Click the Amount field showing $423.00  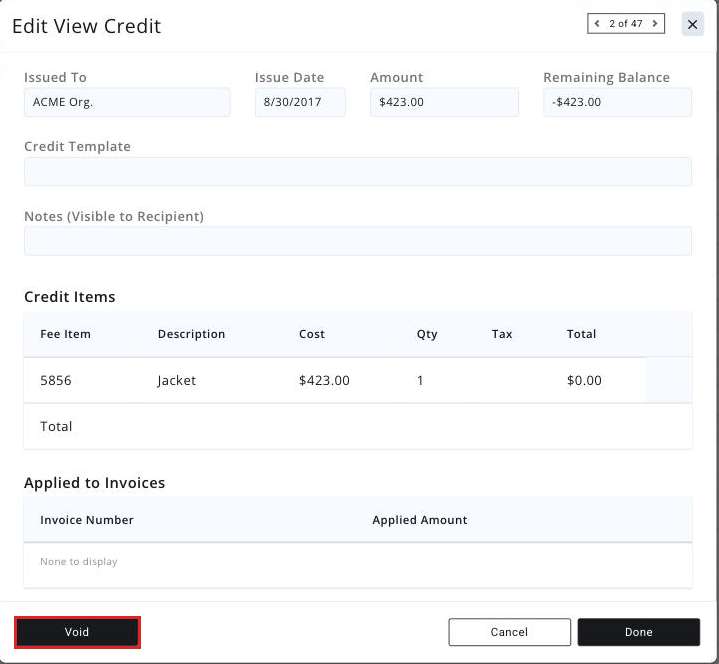(x=444, y=102)
